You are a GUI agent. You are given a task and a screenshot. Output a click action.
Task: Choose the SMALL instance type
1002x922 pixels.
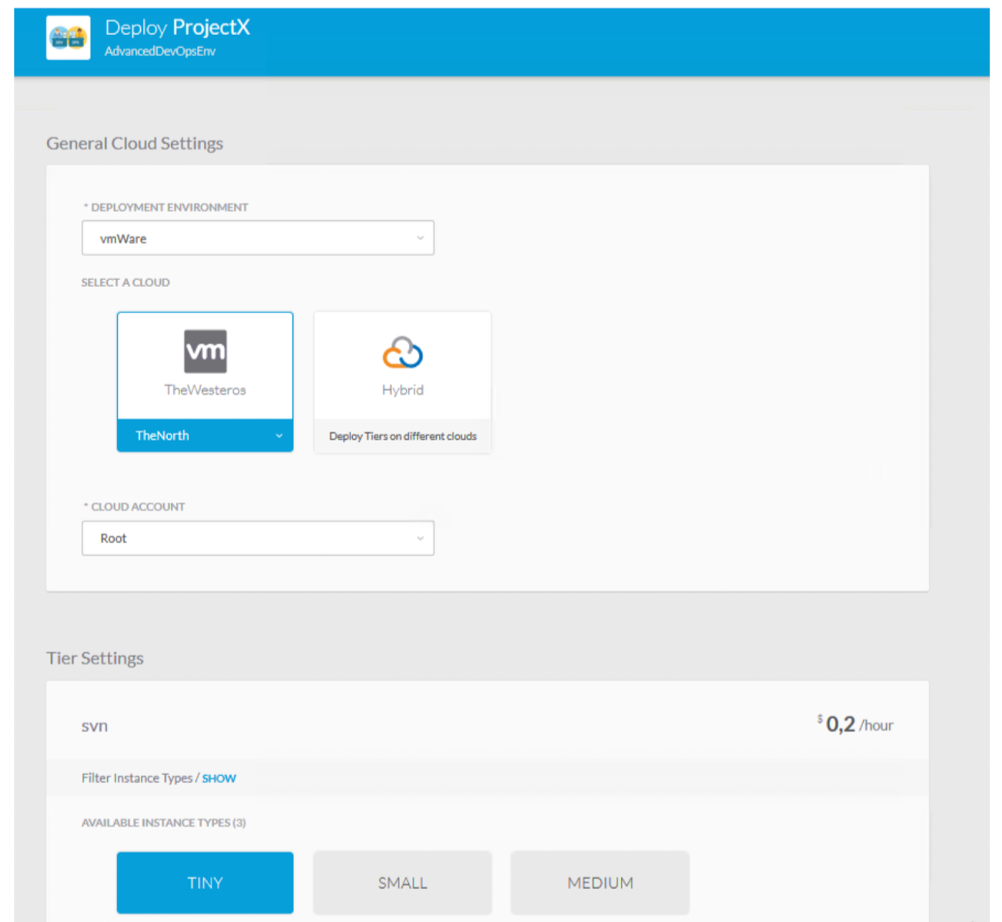[403, 882]
